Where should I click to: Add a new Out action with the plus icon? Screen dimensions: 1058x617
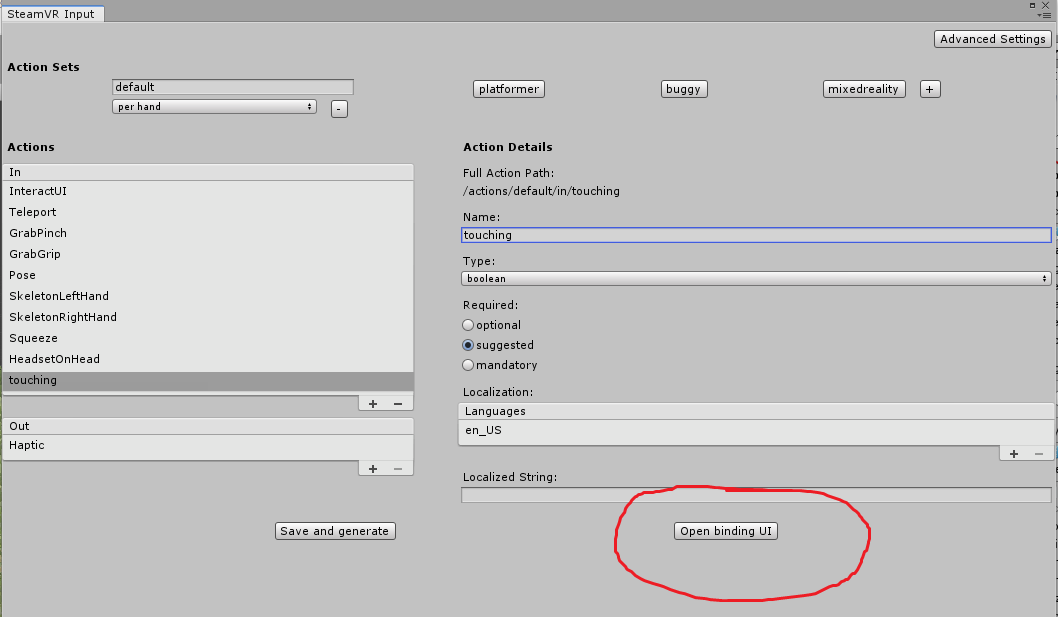pyautogui.click(x=371, y=468)
